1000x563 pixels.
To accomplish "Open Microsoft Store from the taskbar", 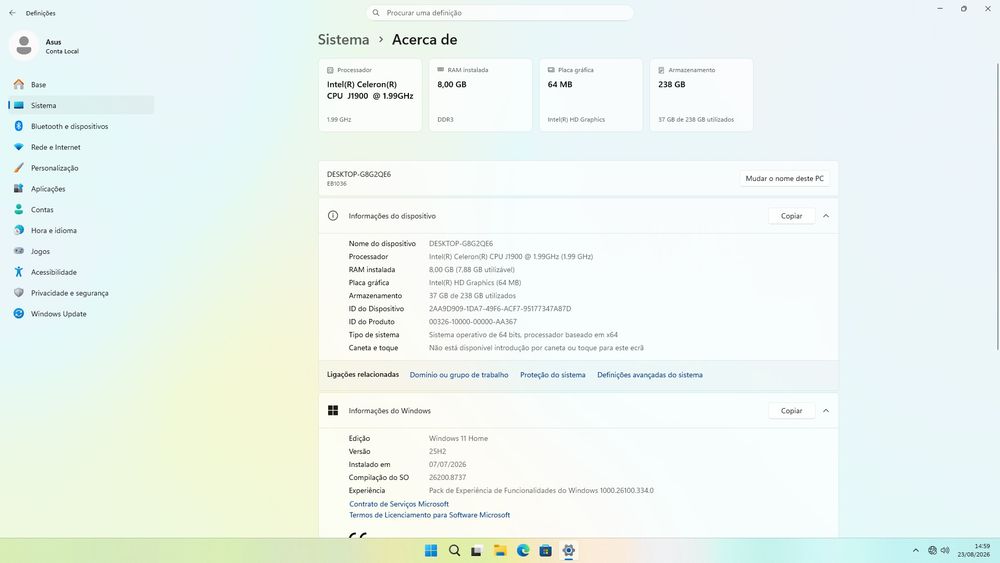I will (546, 550).
